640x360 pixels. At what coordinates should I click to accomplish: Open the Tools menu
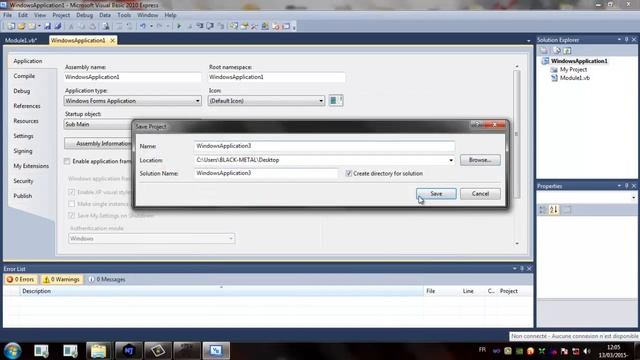pyautogui.click(x=124, y=15)
